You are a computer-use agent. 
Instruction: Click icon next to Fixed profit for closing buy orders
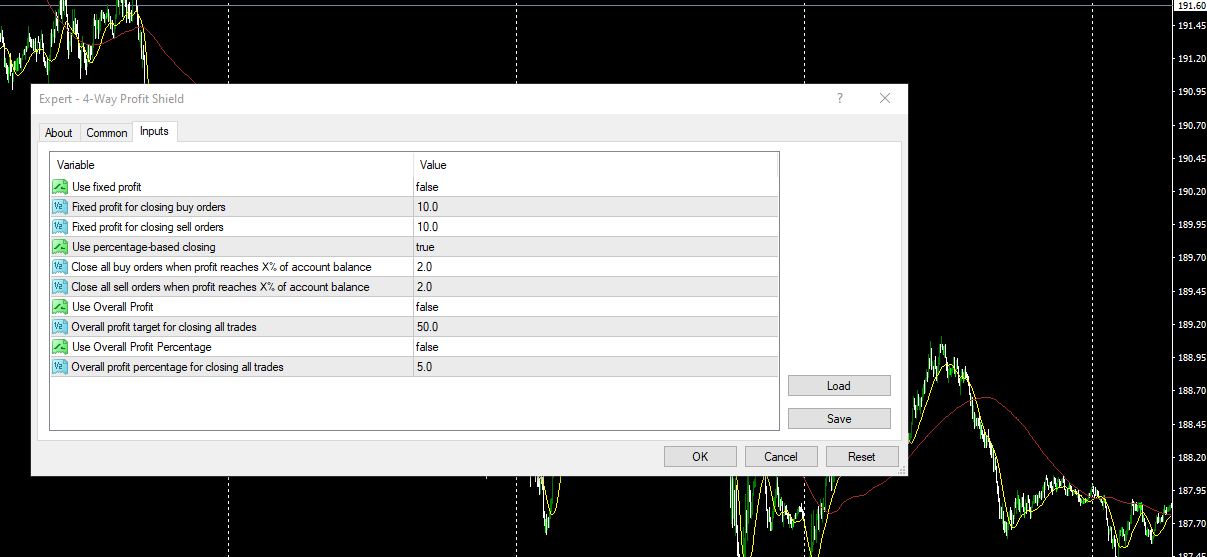(59, 207)
